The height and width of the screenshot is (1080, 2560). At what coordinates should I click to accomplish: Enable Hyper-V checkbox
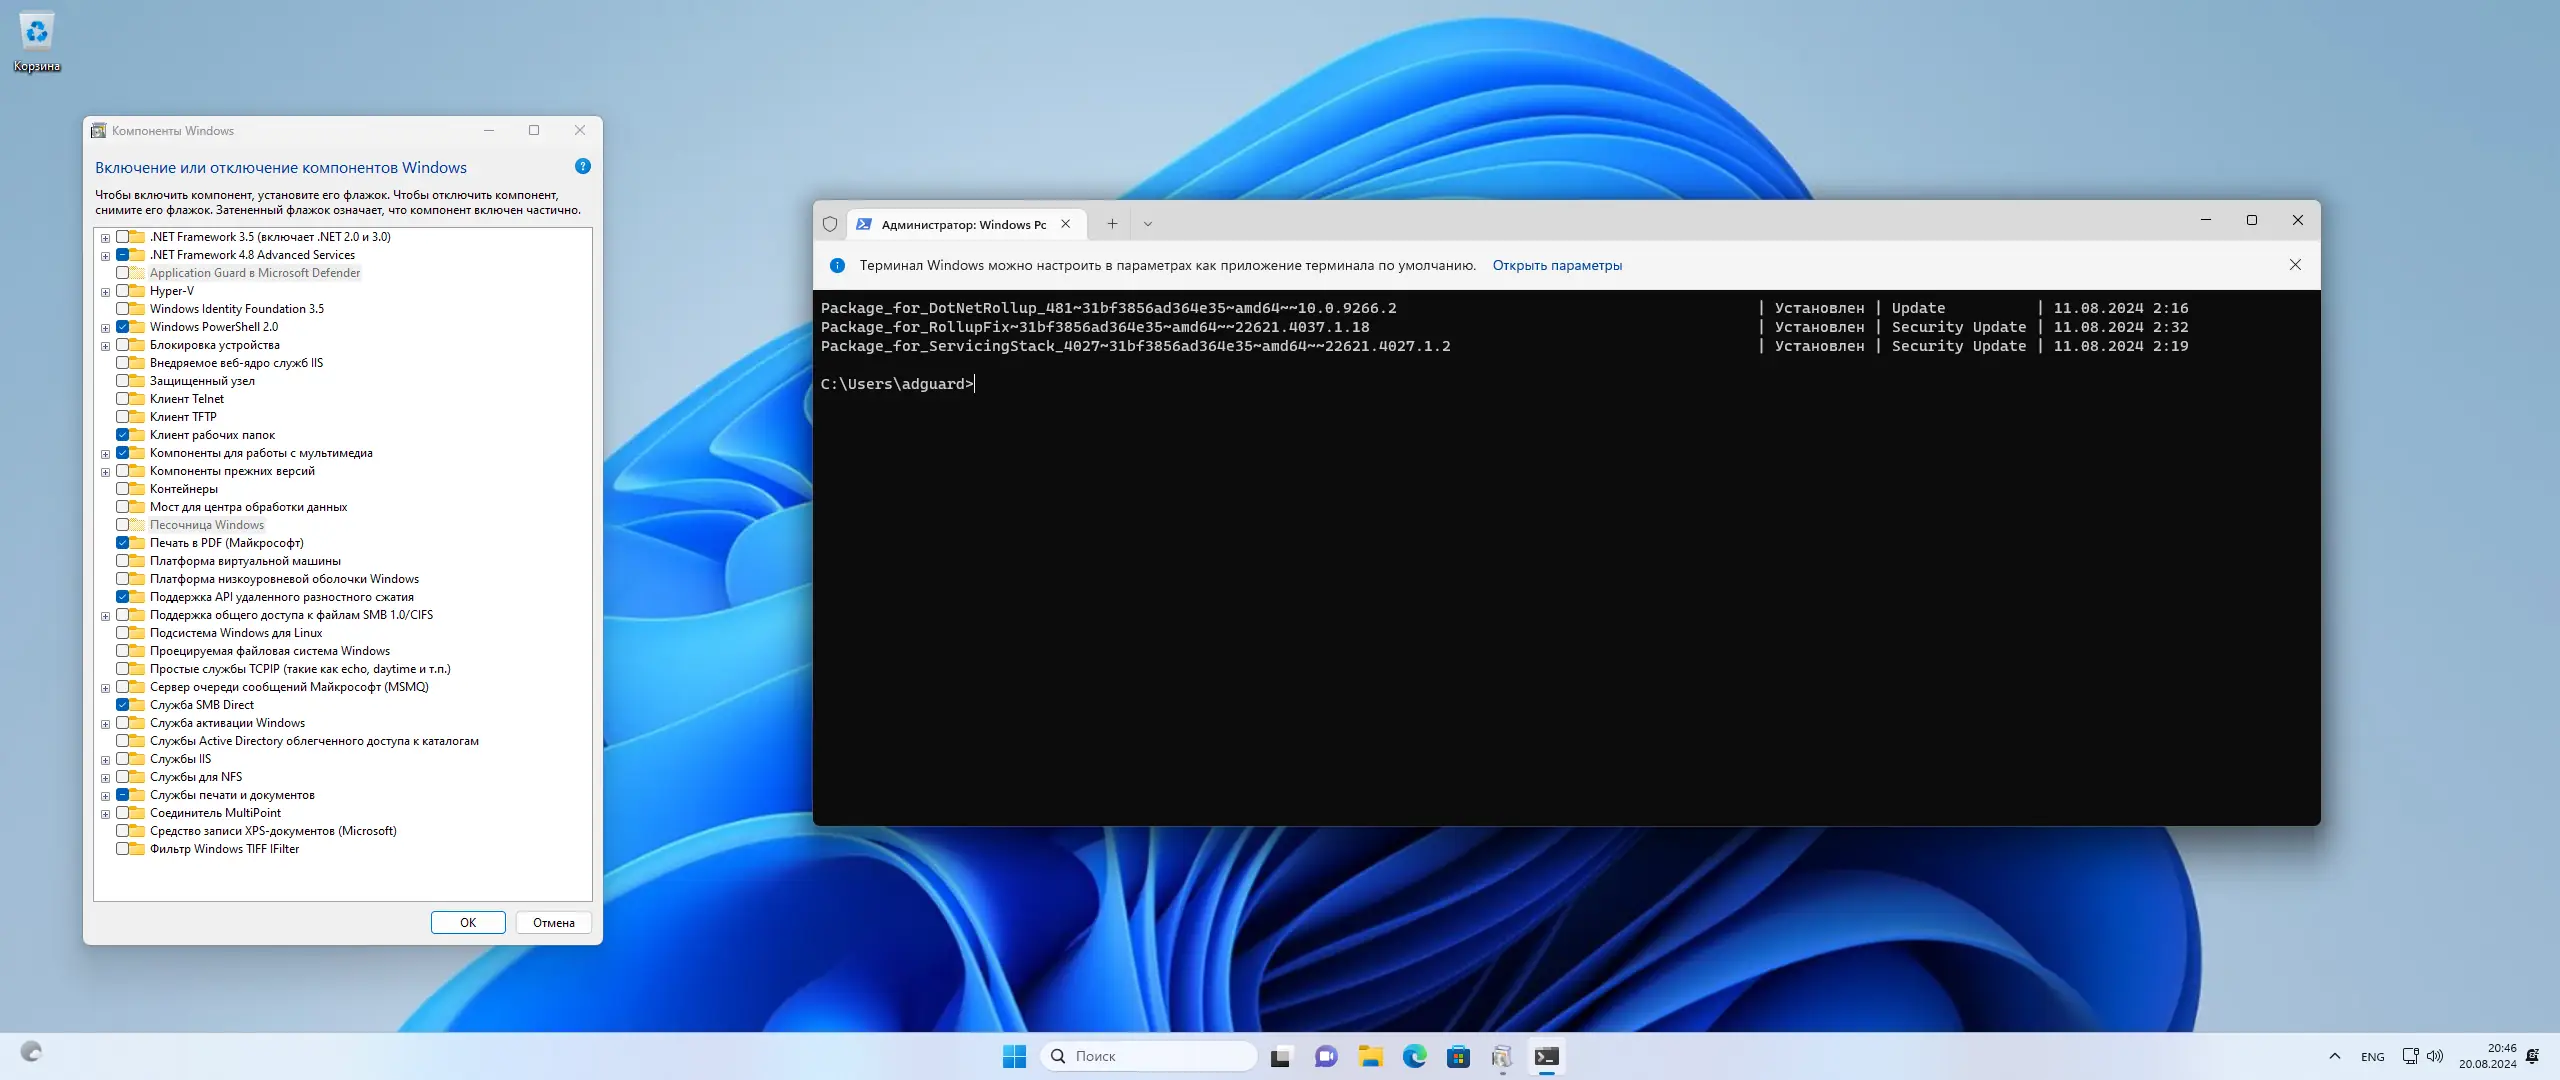click(x=123, y=291)
